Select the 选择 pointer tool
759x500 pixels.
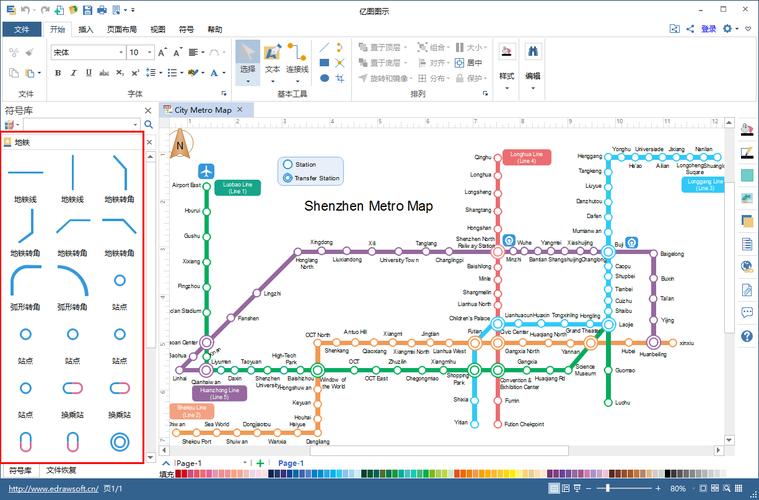(x=247, y=62)
